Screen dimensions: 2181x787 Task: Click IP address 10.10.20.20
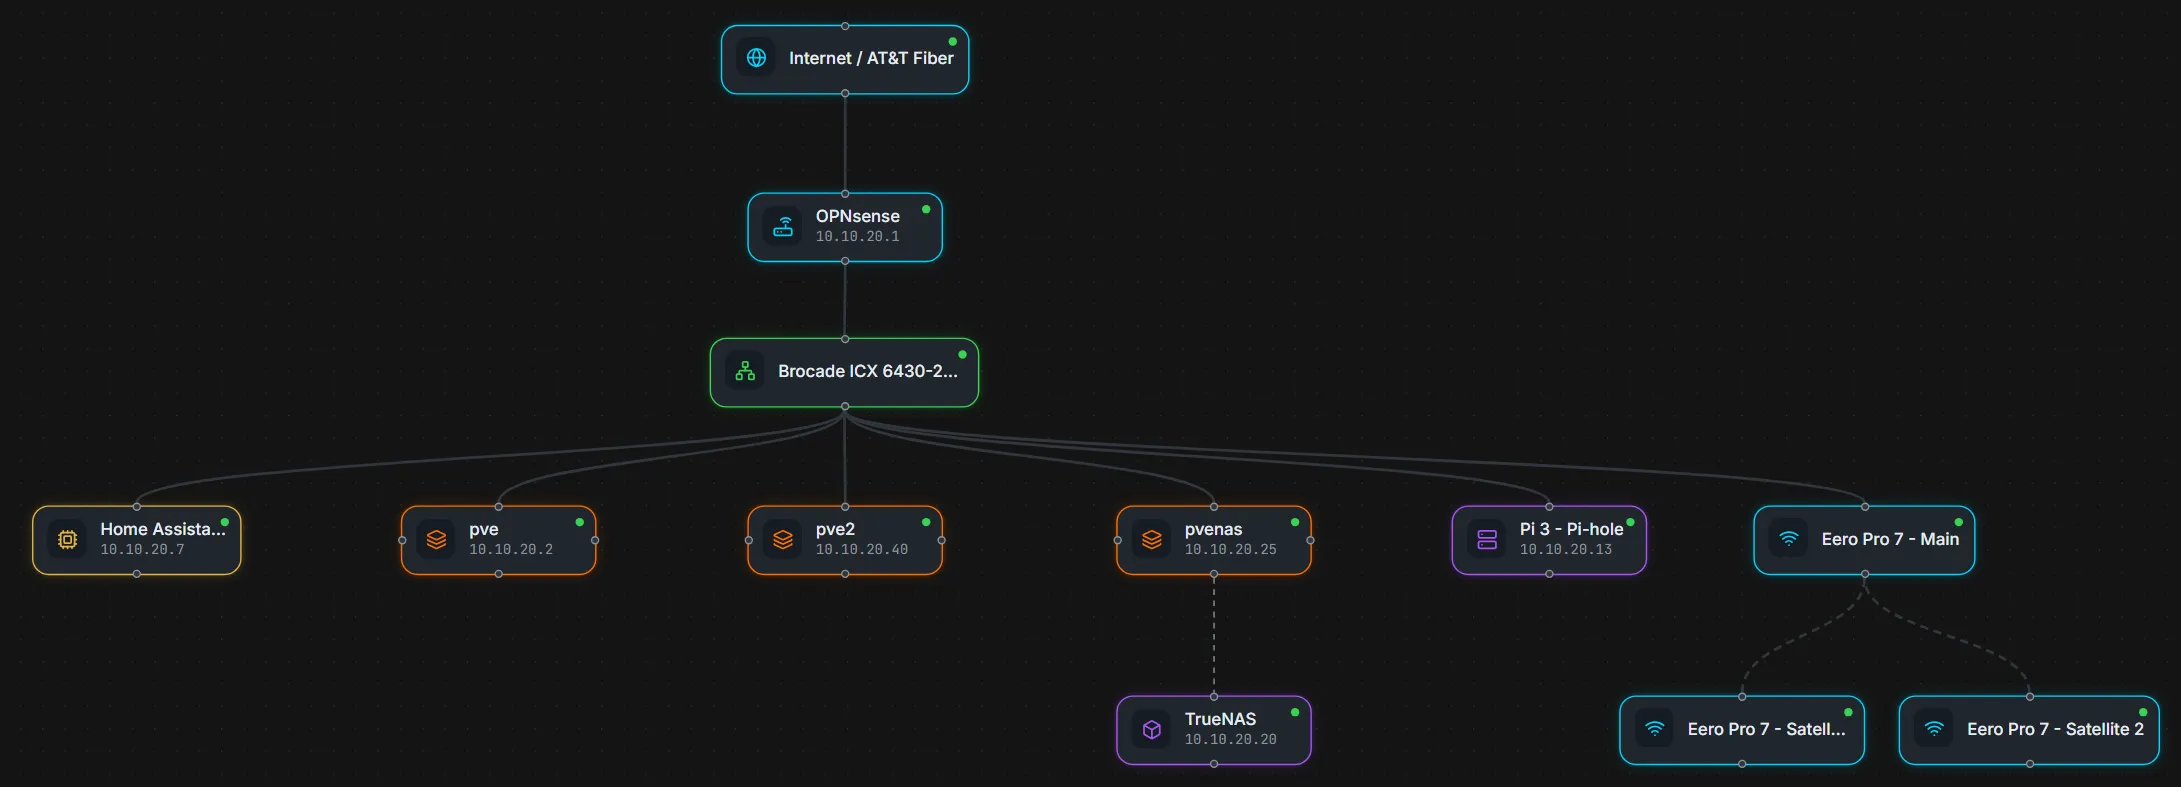[1230, 740]
